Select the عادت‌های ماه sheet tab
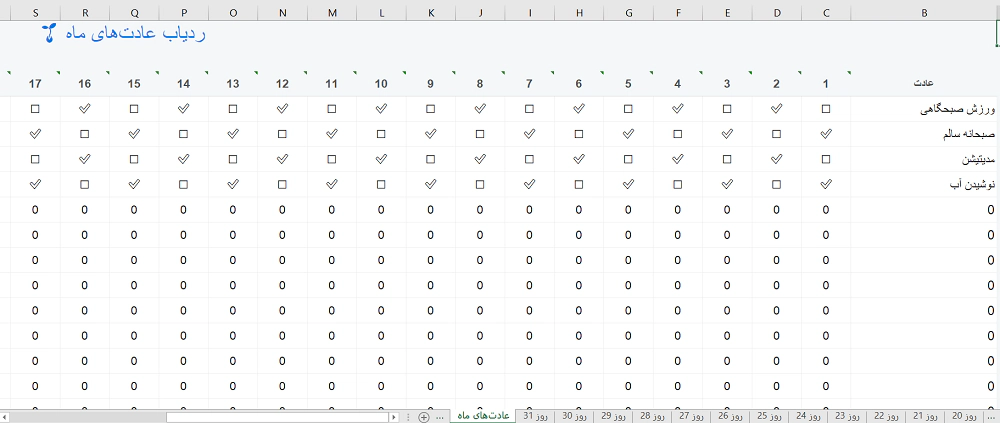 click(484, 416)
